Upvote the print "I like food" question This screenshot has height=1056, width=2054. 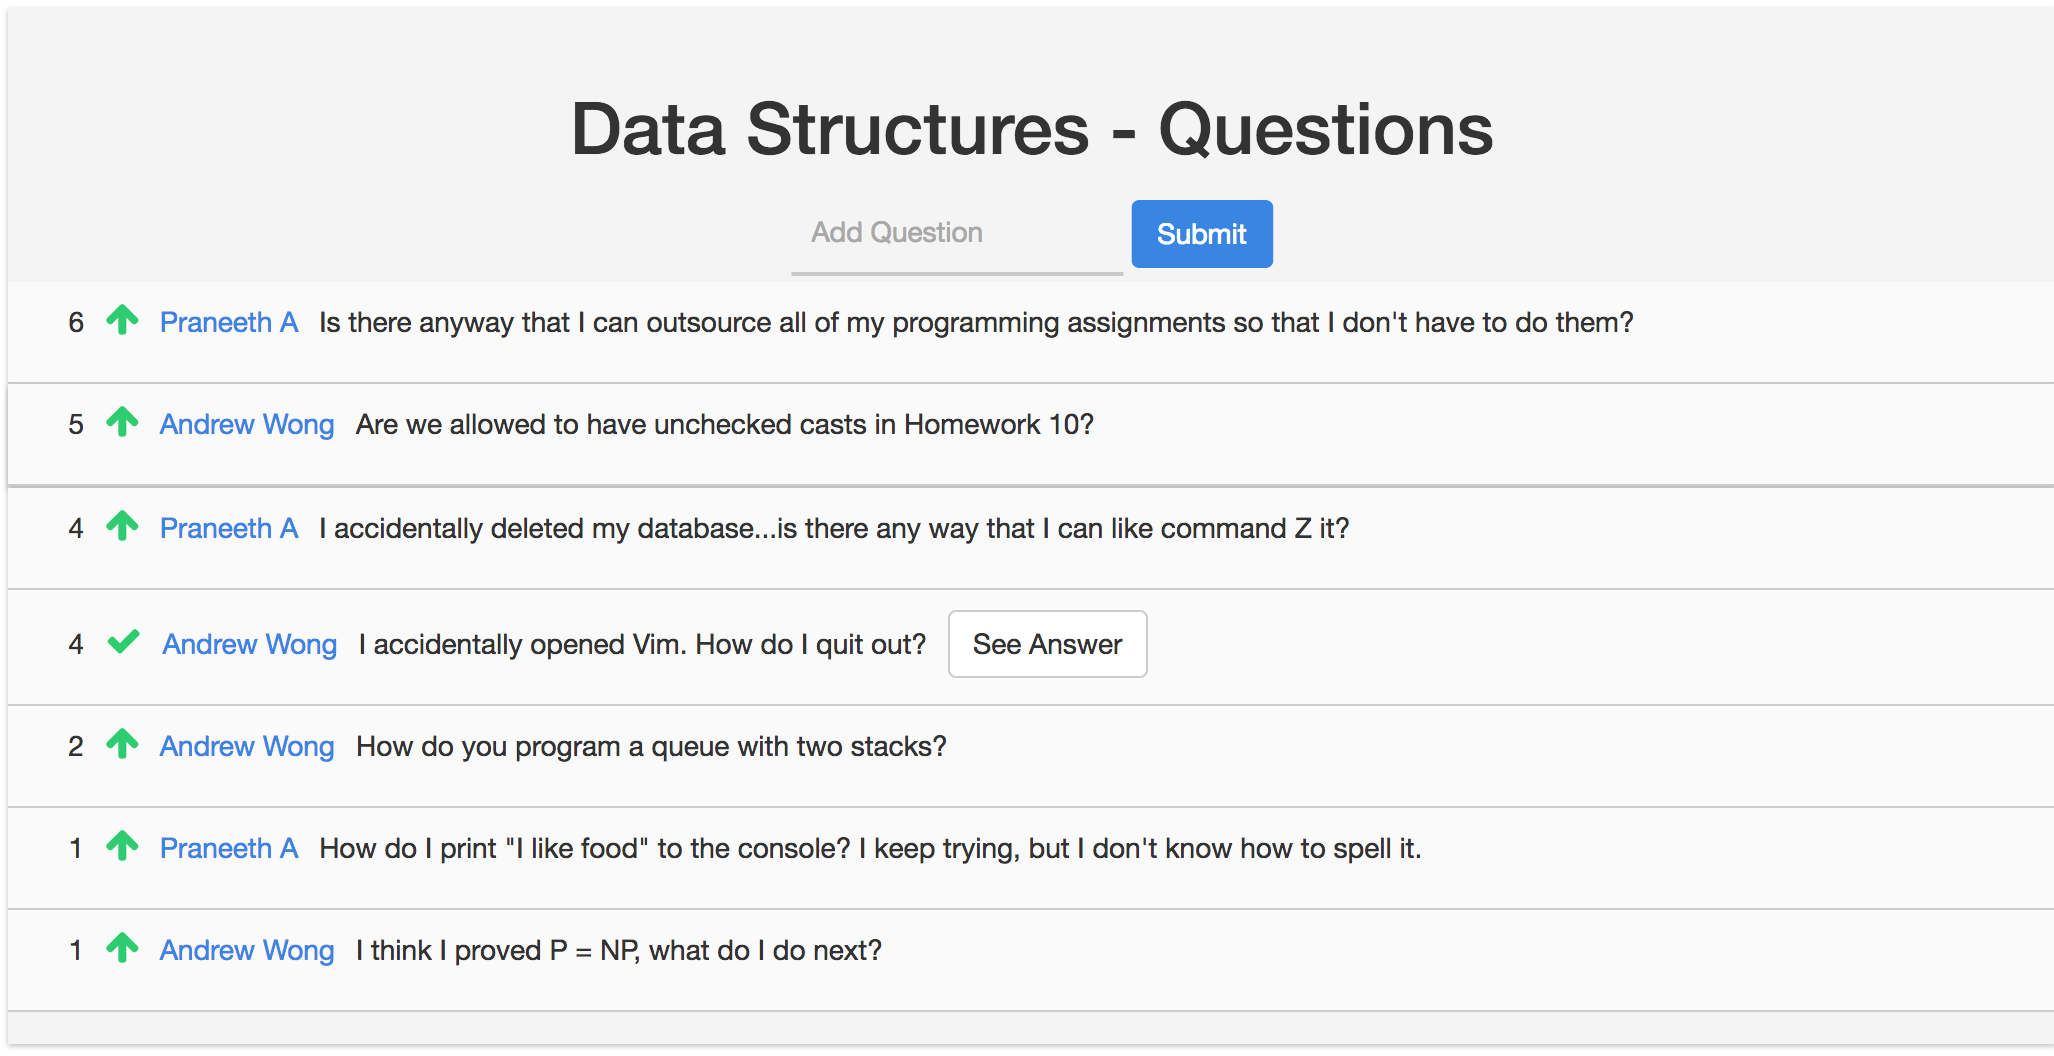coord(122,846)
